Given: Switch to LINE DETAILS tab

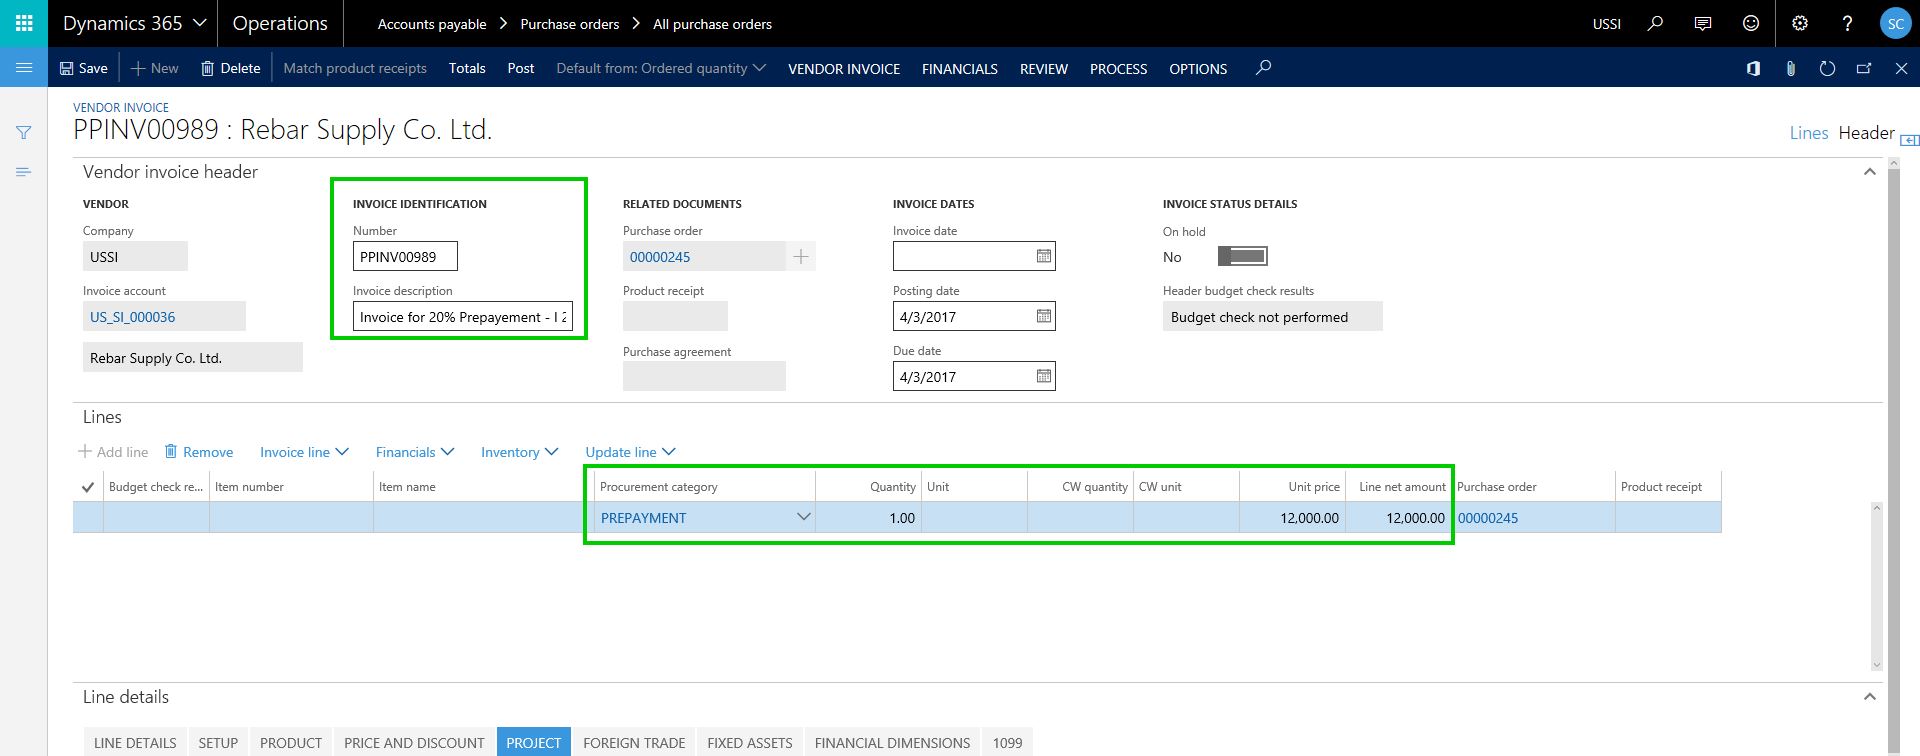Looking at the screenshot, I should (135, 742).
